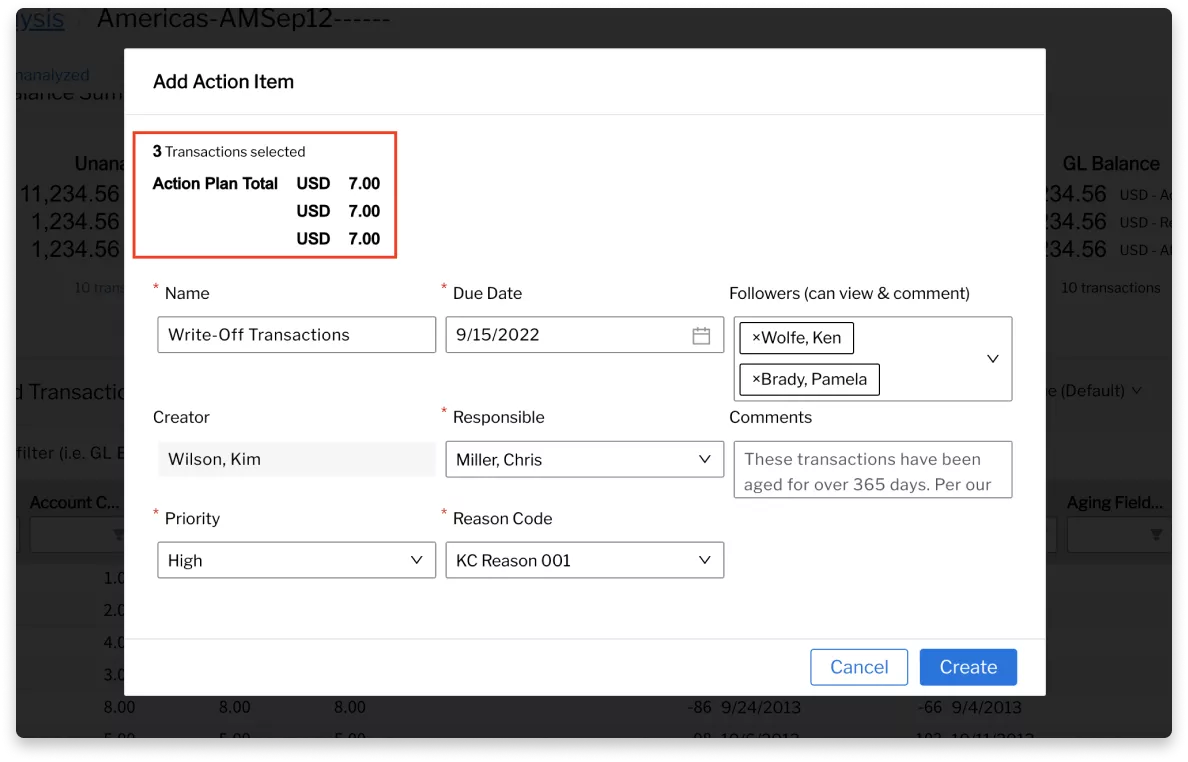Click the Name field containing Write-Off Transactions
Image resolution: width=1188 pixels, height=762 pixels.
coord(296,335)
